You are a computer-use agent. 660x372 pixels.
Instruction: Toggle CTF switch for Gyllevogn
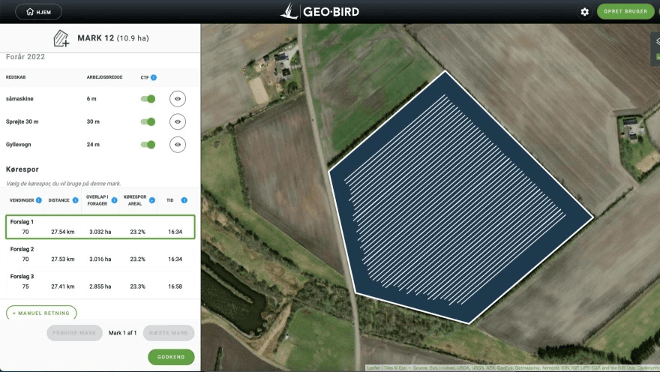[148, 144]
